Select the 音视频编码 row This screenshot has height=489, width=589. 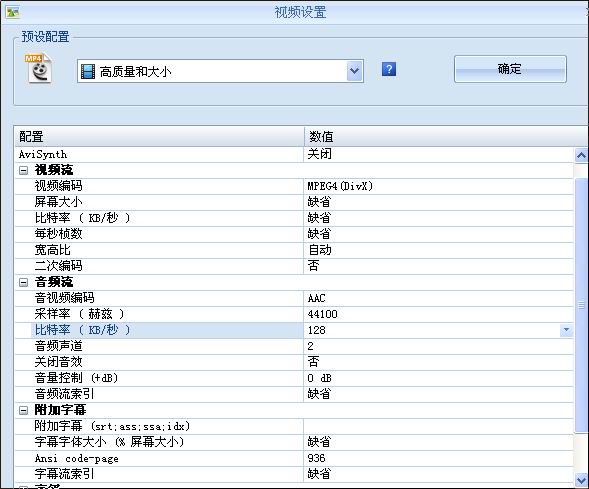(x=294, y=298)
